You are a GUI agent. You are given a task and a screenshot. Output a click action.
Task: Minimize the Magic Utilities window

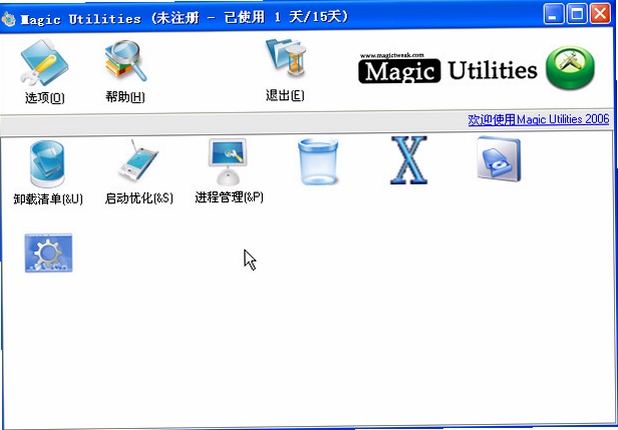click(553, 14)
